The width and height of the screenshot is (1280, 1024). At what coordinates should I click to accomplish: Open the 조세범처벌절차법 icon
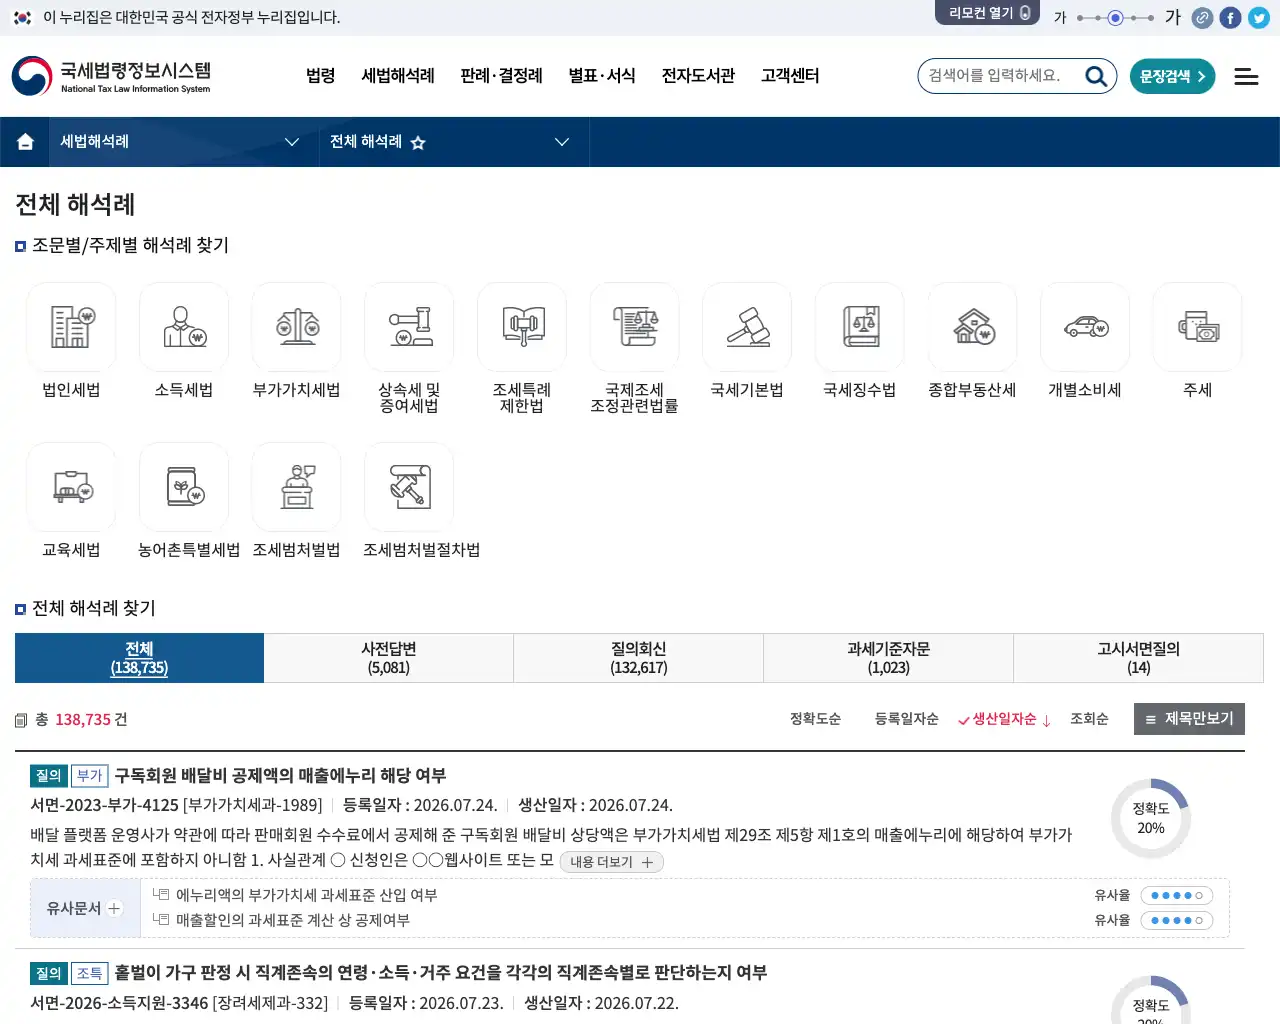coord(409,487)
